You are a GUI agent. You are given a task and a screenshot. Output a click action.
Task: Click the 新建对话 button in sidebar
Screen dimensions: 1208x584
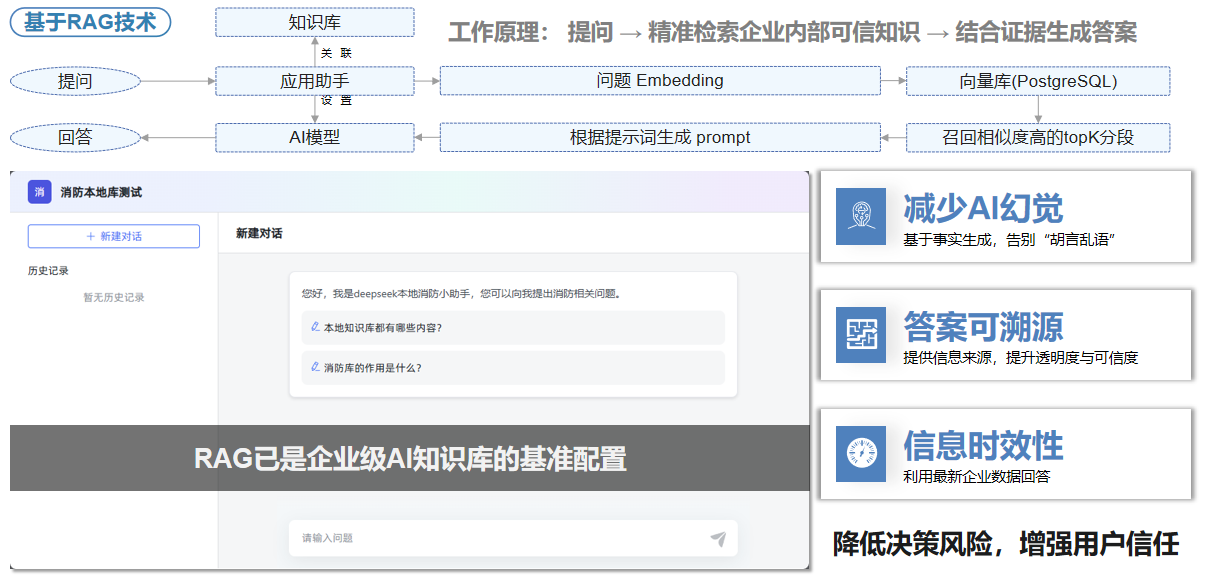[x=113, y=236]
